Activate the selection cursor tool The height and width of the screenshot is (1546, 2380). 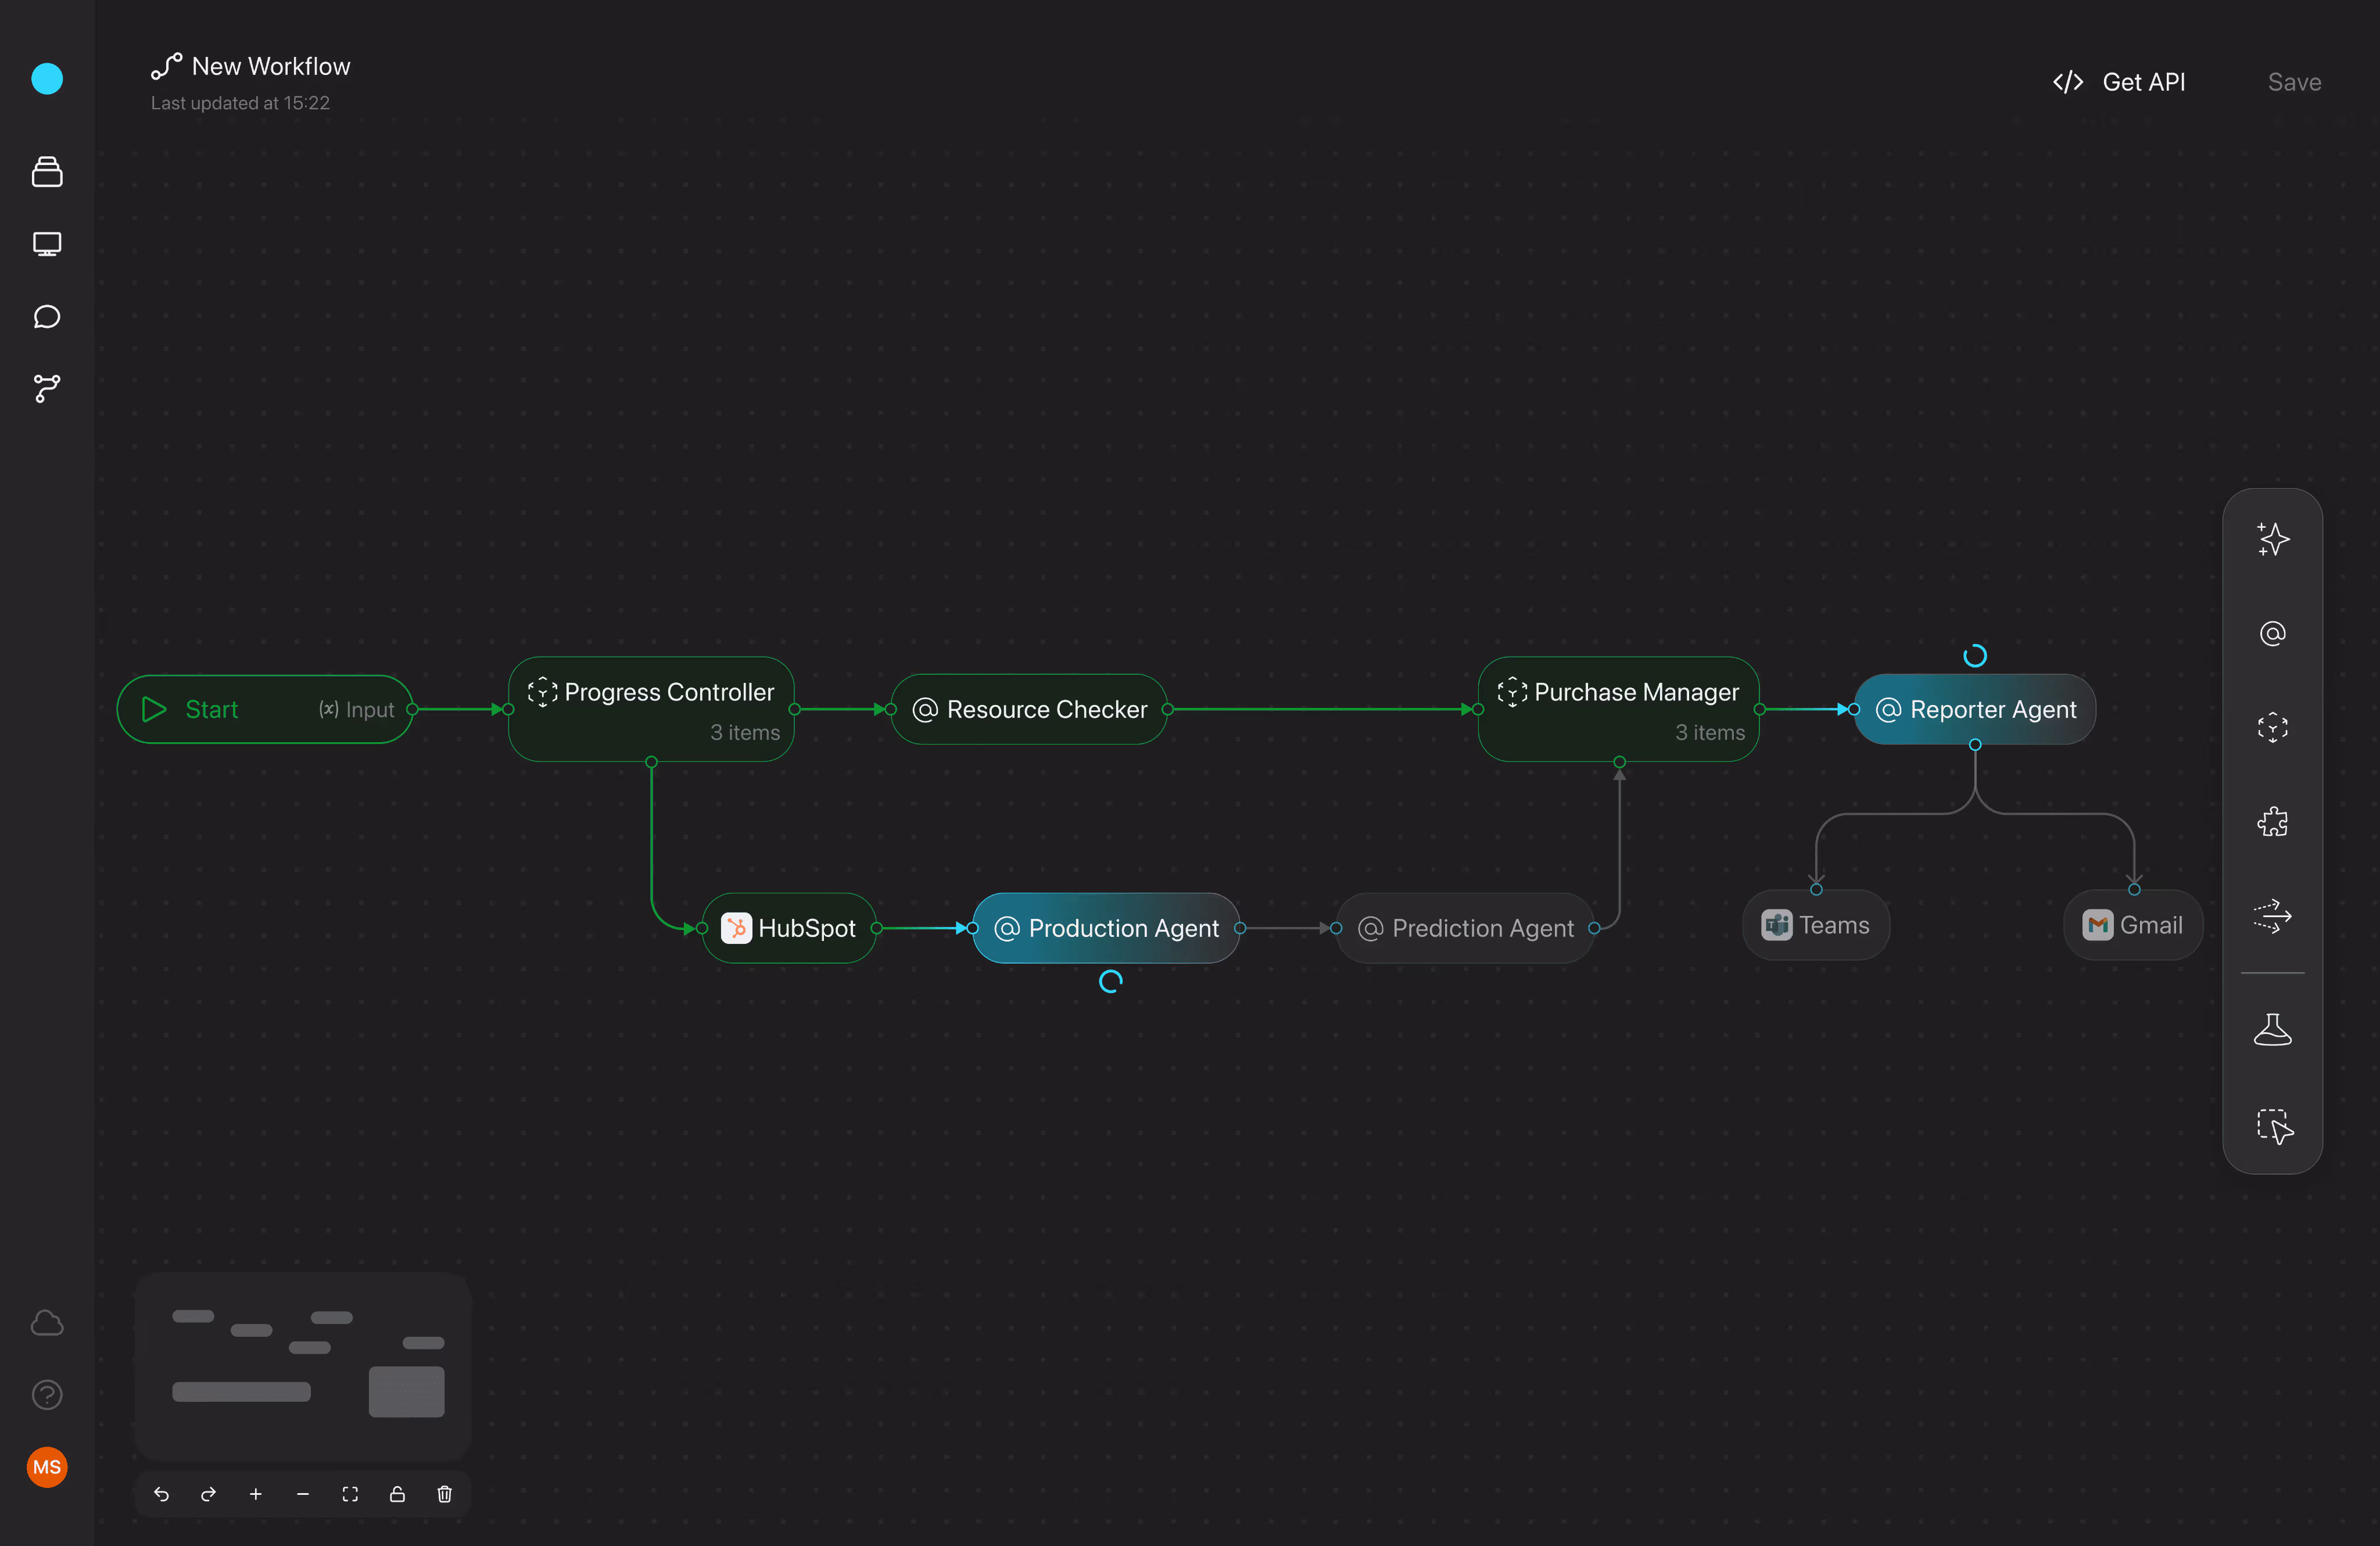(2274, 1126)
